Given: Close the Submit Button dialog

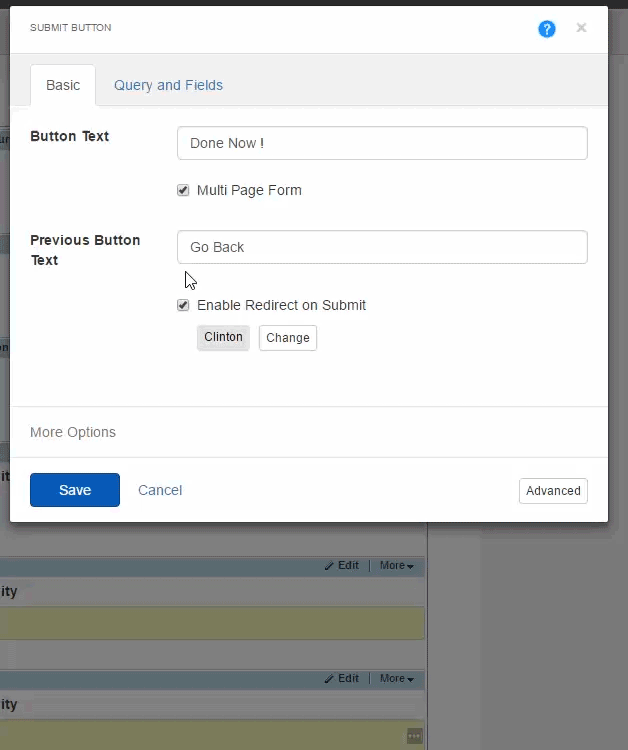Looking at the screenshot, I should tap(581, 28).
